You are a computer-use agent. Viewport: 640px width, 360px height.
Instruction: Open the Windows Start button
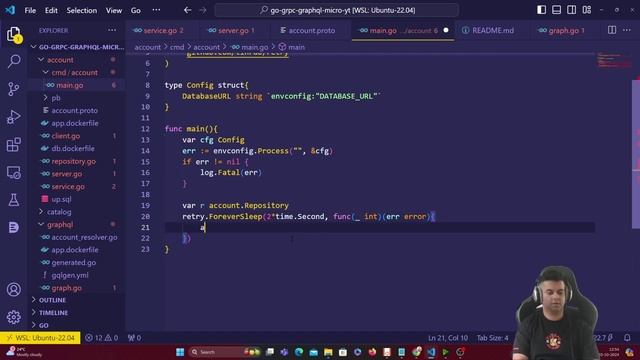click(x=180, y=352)
